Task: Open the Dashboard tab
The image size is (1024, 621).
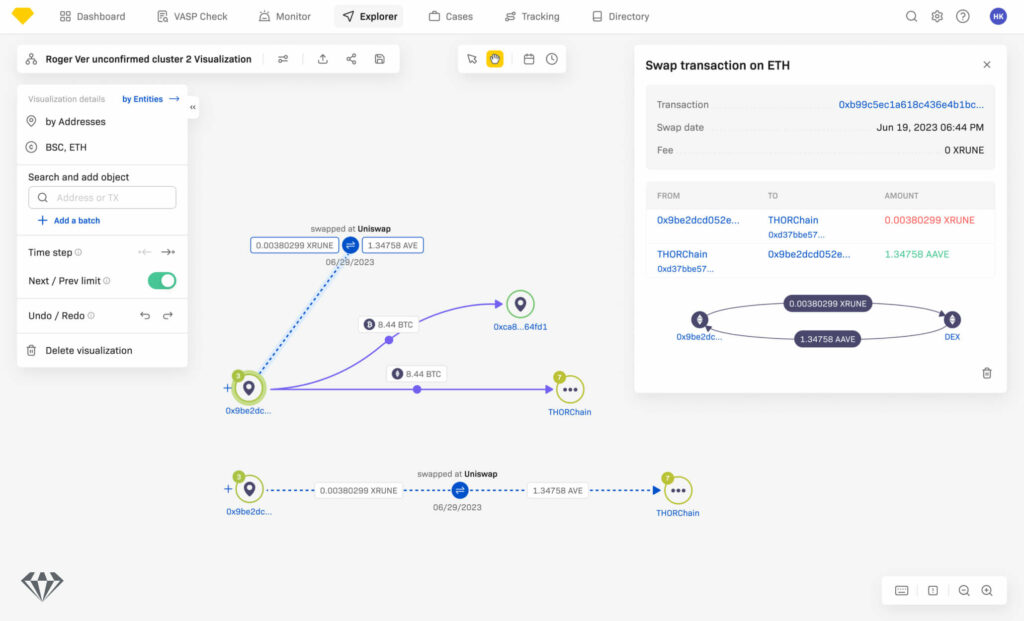Action: pyautogui.click(x=92, y=16)
